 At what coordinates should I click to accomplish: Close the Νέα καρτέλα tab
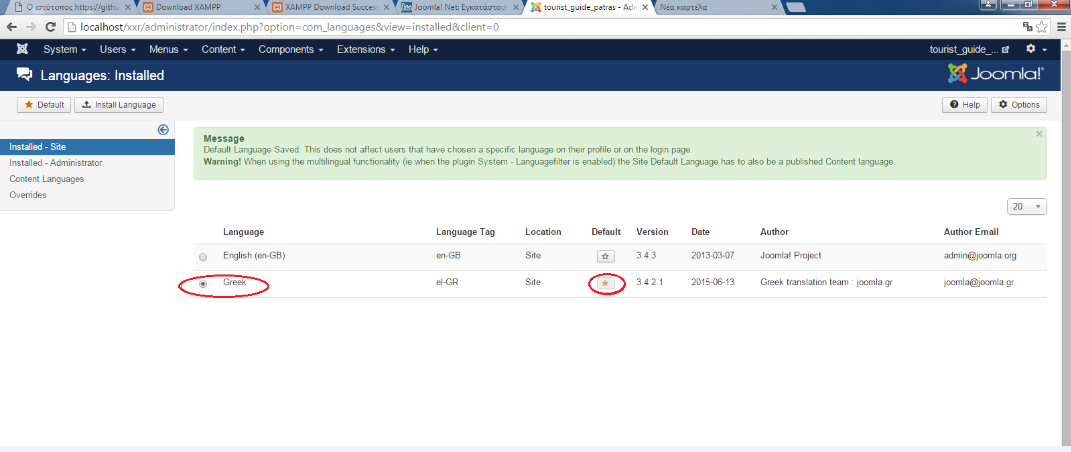click(x=774, y=8)
